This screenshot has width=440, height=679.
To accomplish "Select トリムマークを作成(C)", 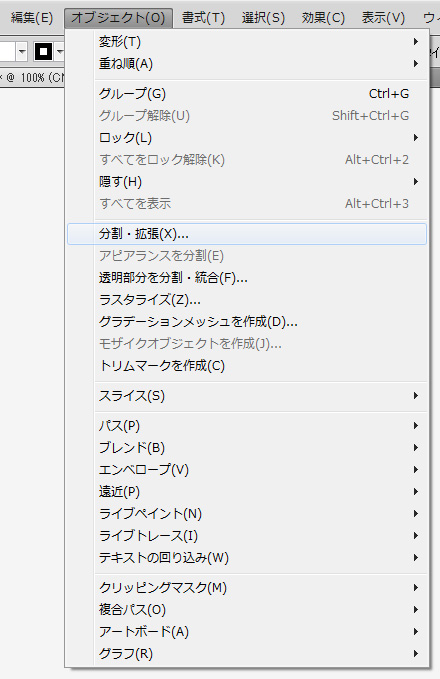I will (x=247, y=366).
